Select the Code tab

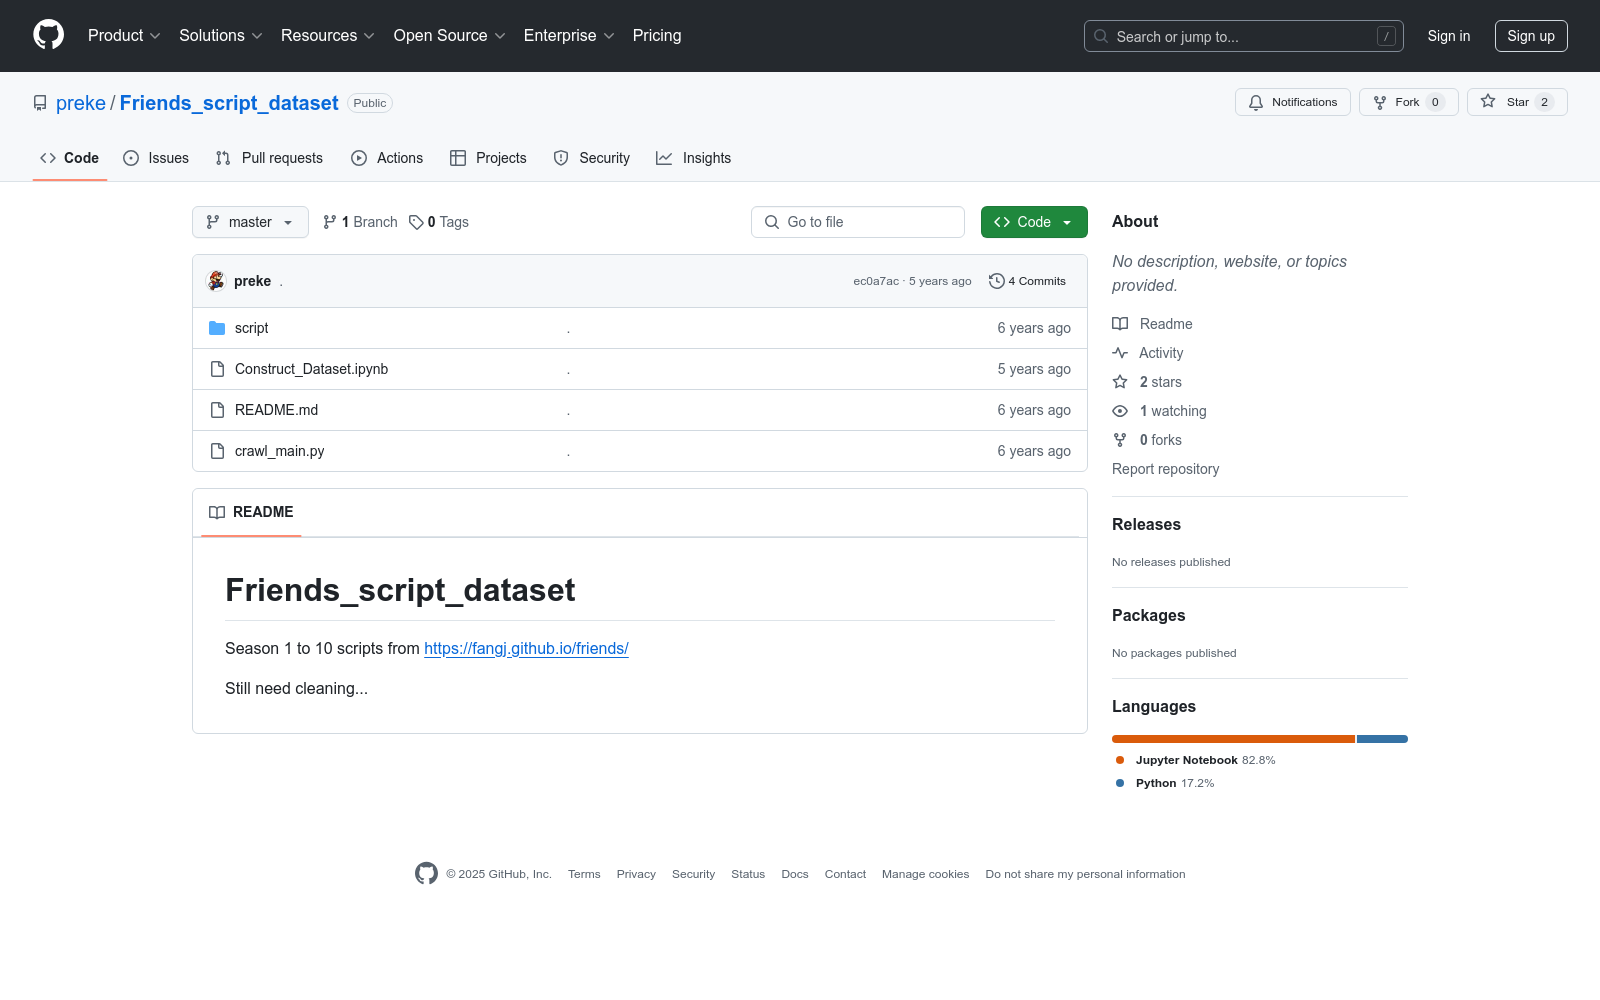point(70,158)
